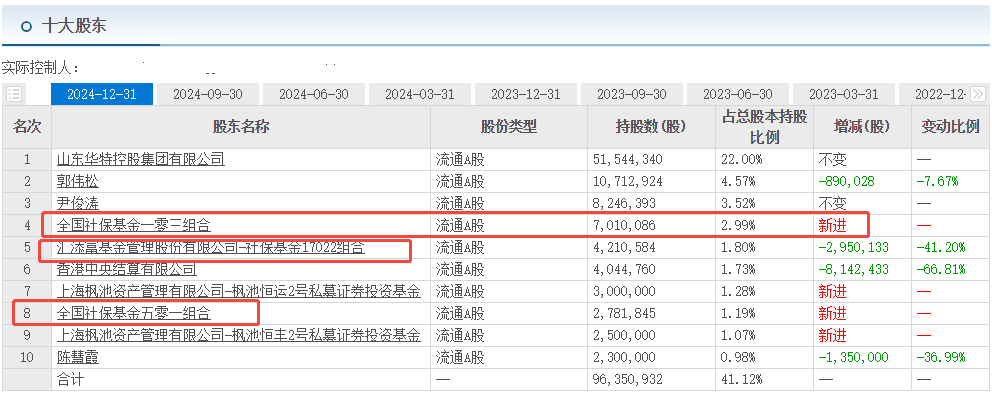Click the change value -8,142,433
The image size is (992, 400).
point(853,270)
